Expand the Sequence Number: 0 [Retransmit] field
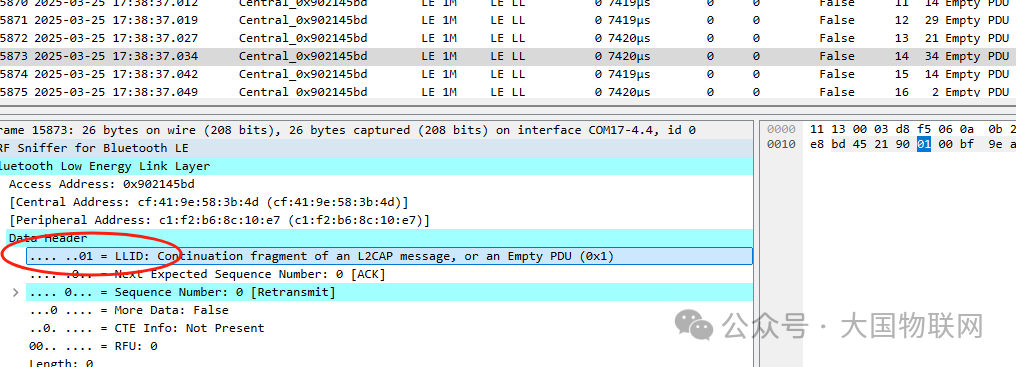This screenshot has width=1016, height=367. (x=16, y=292)
